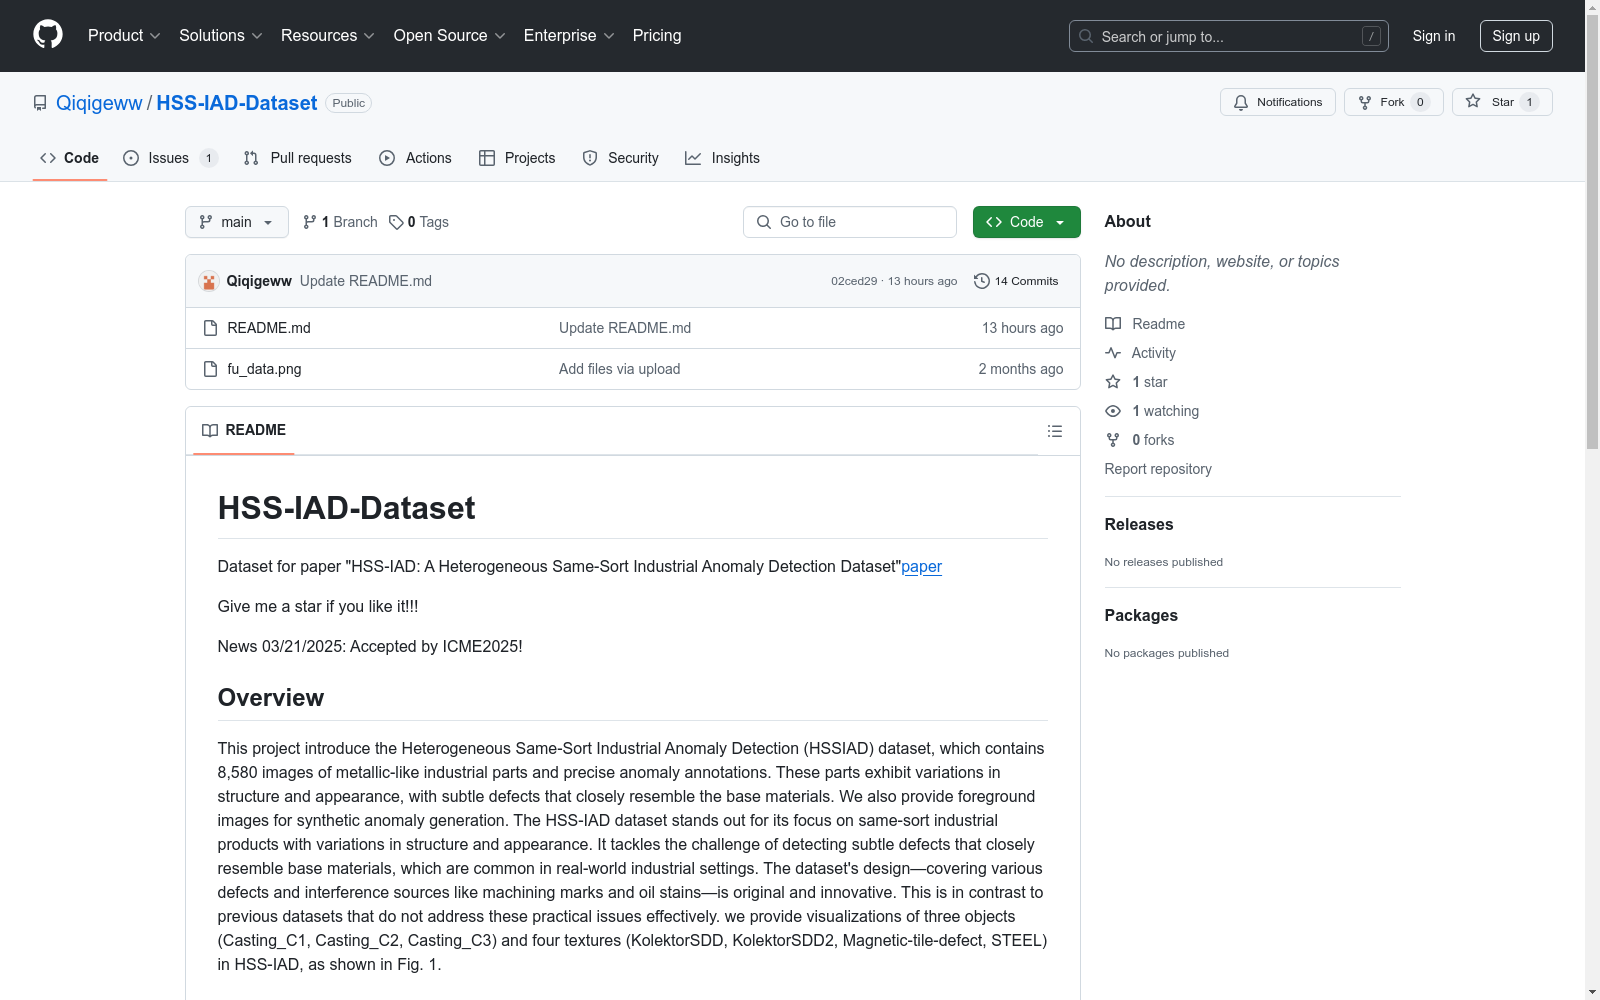The width and height of the screenshot is (1600, 1000).
Task: Open Notifications for this repository
Action: point(1277,102)
